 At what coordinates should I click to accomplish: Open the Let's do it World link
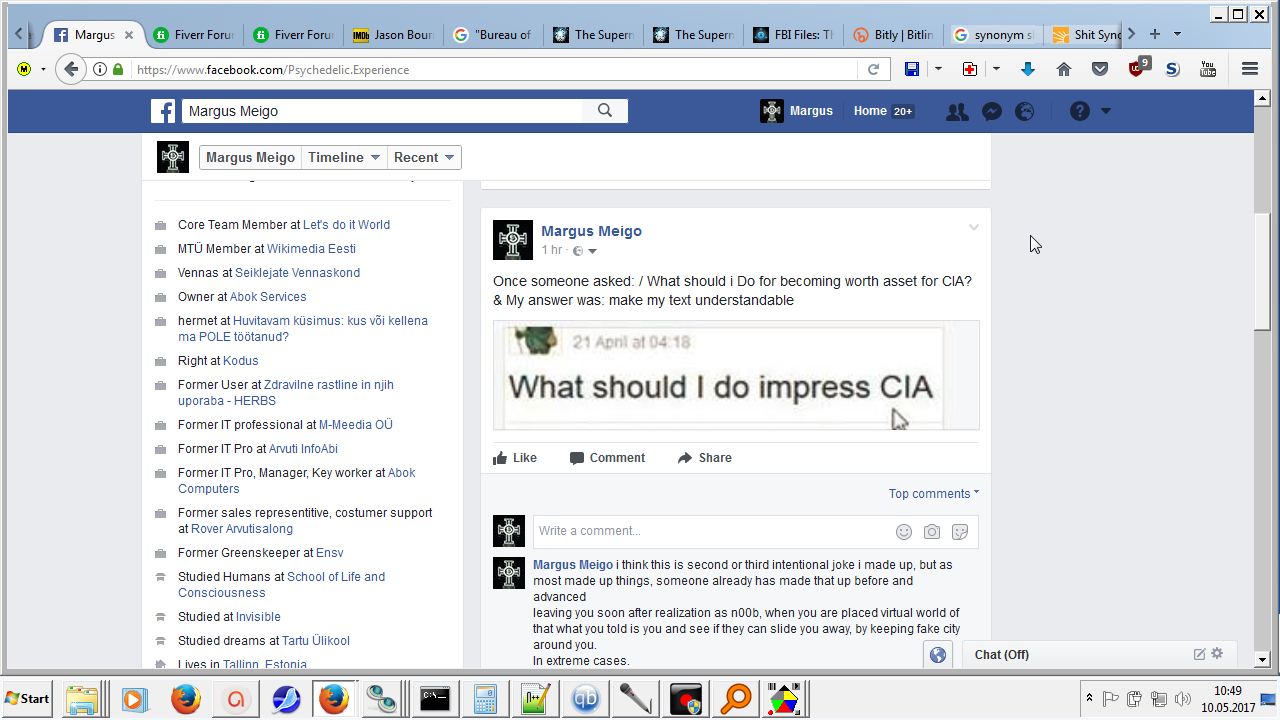pos(347,225)
